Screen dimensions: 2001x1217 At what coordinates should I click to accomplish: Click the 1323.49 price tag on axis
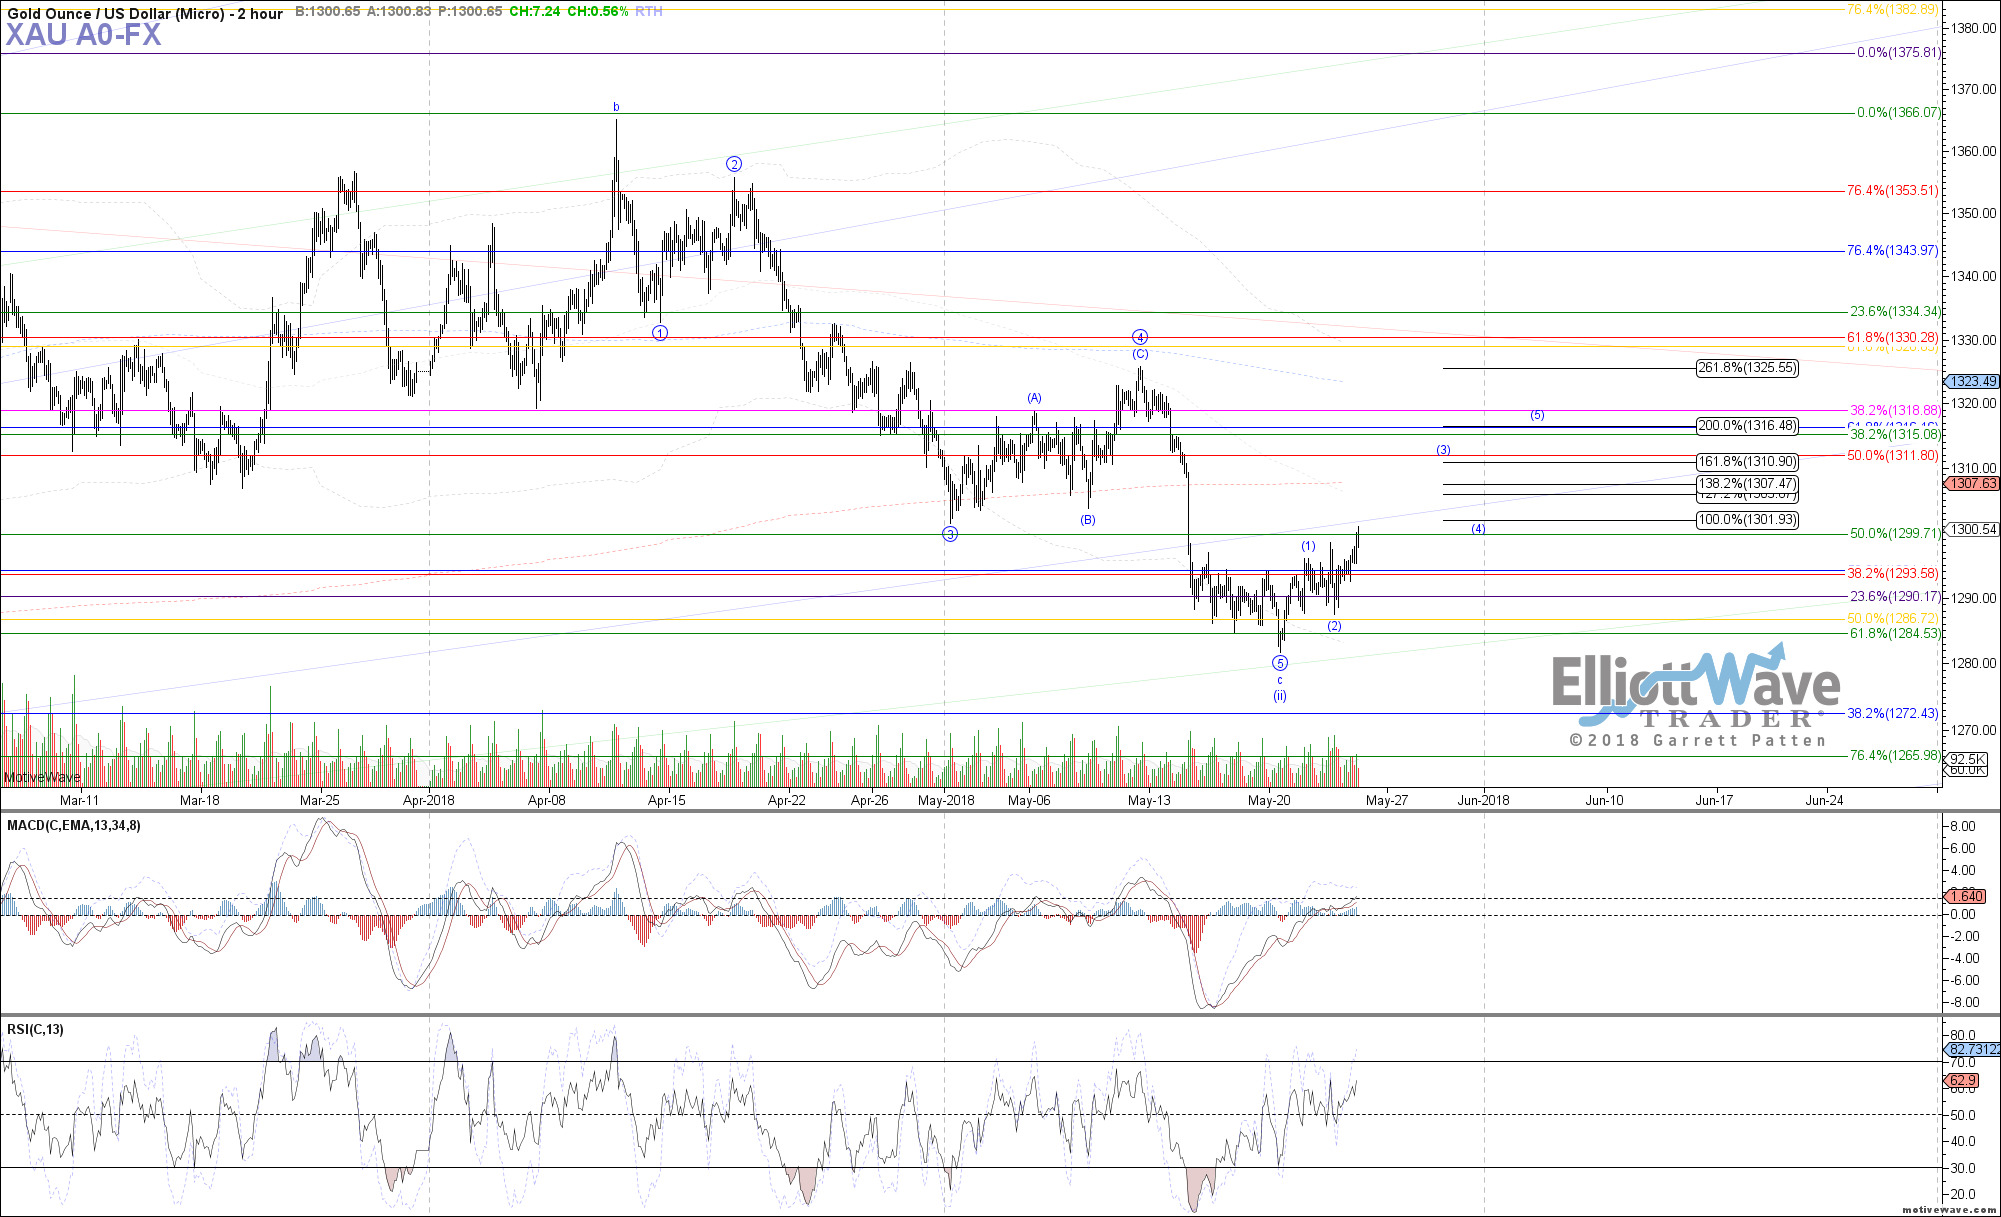pos(1973,381)
